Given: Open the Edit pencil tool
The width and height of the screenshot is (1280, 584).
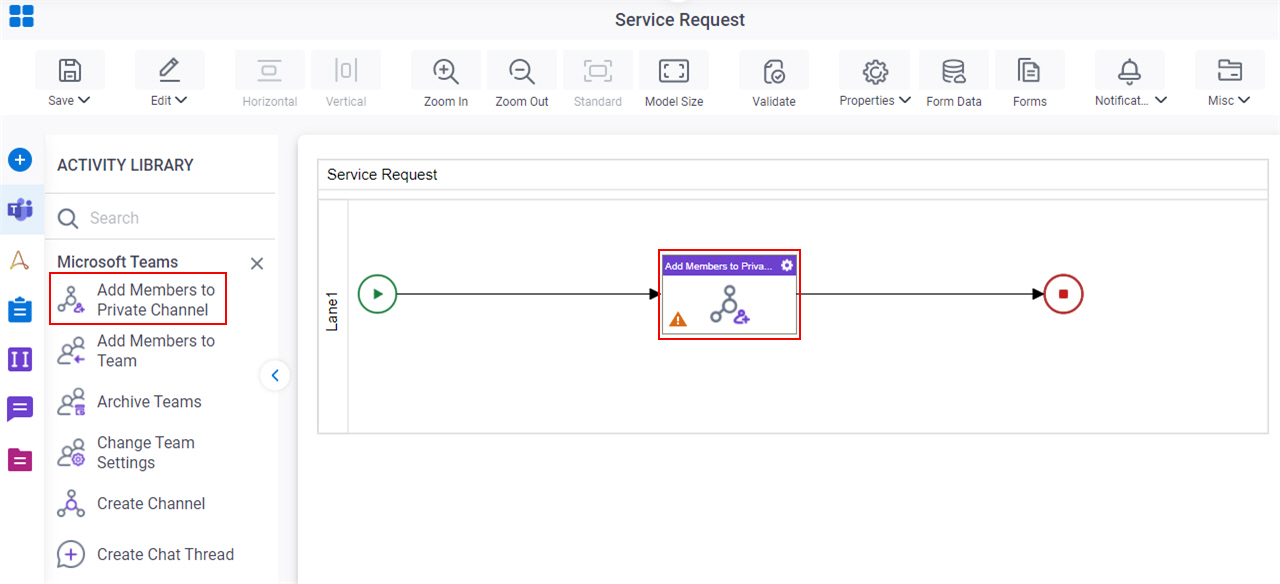Looking at the screenshot, I should (x=169, y=71).
